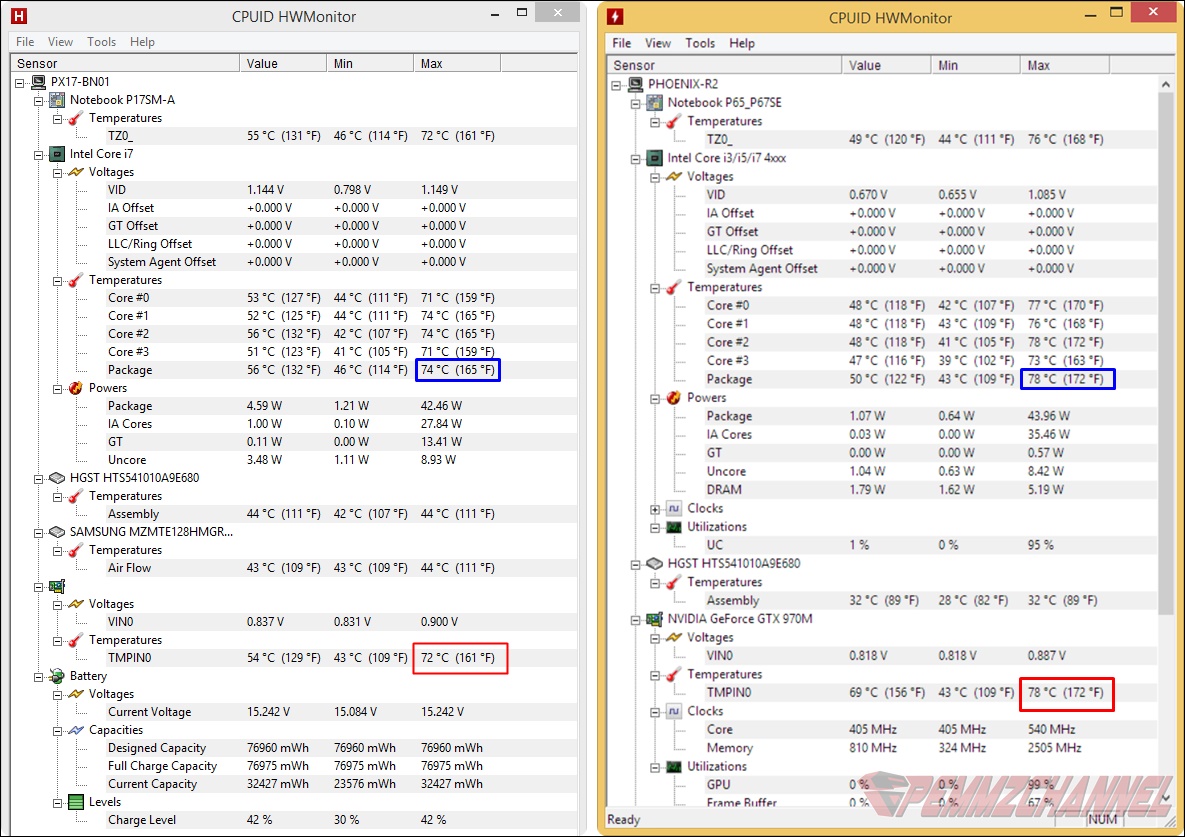
Task: Open the Help menu in right window
Action: pos(741,43)
